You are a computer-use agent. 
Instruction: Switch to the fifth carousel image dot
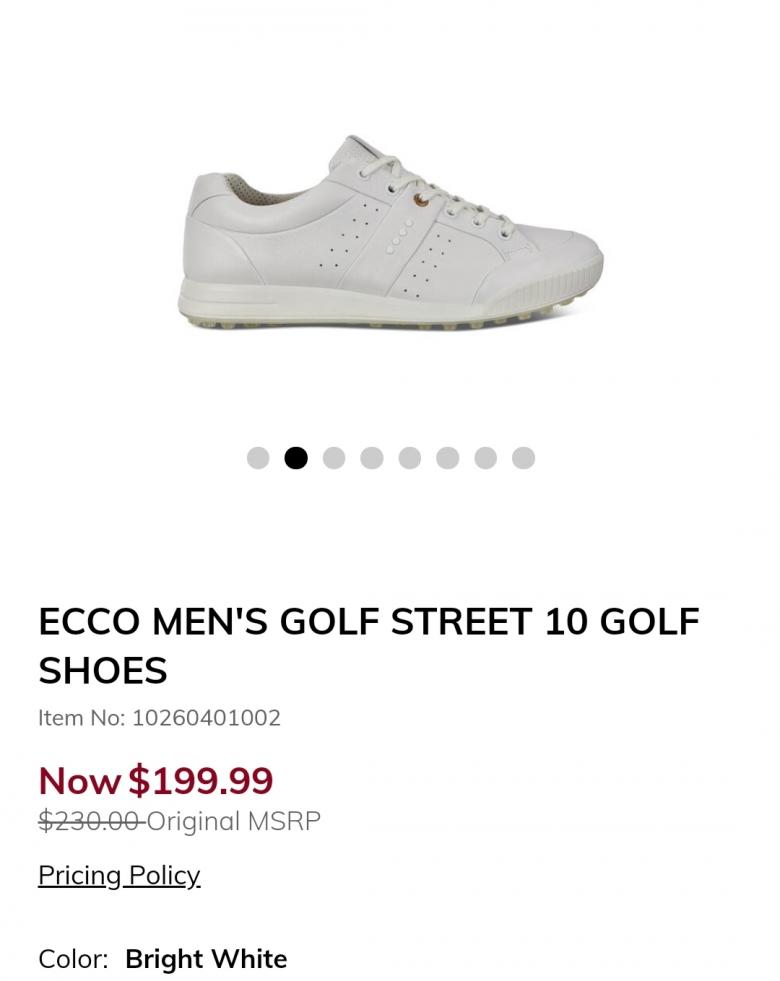(x=410, y=458)
